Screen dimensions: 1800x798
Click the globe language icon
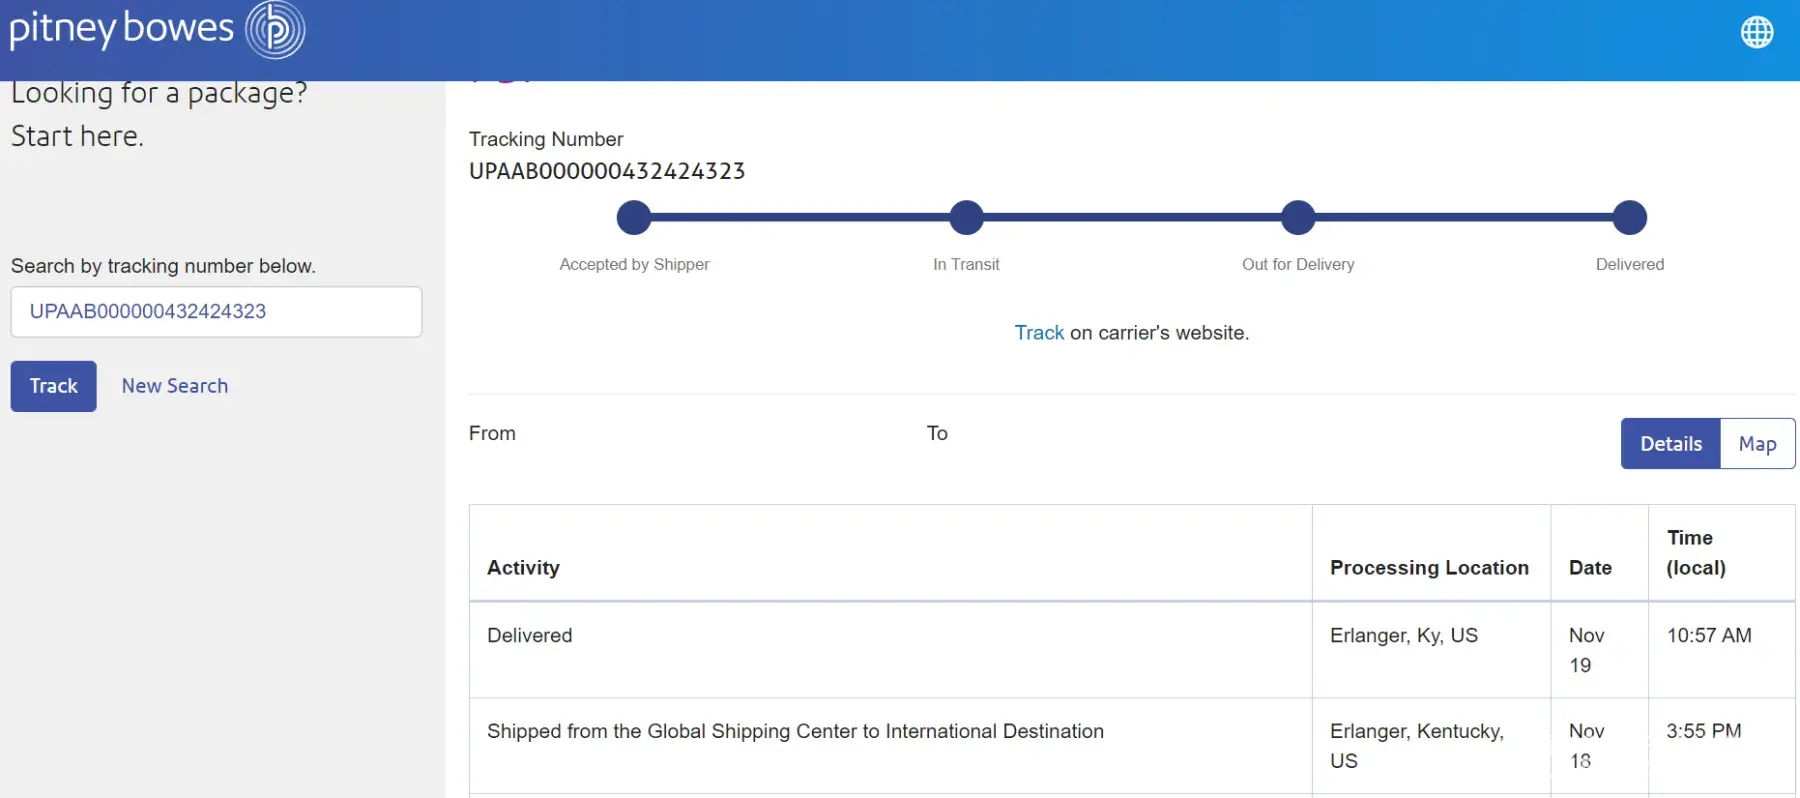pyautogui.click(x=1756, y=32)
